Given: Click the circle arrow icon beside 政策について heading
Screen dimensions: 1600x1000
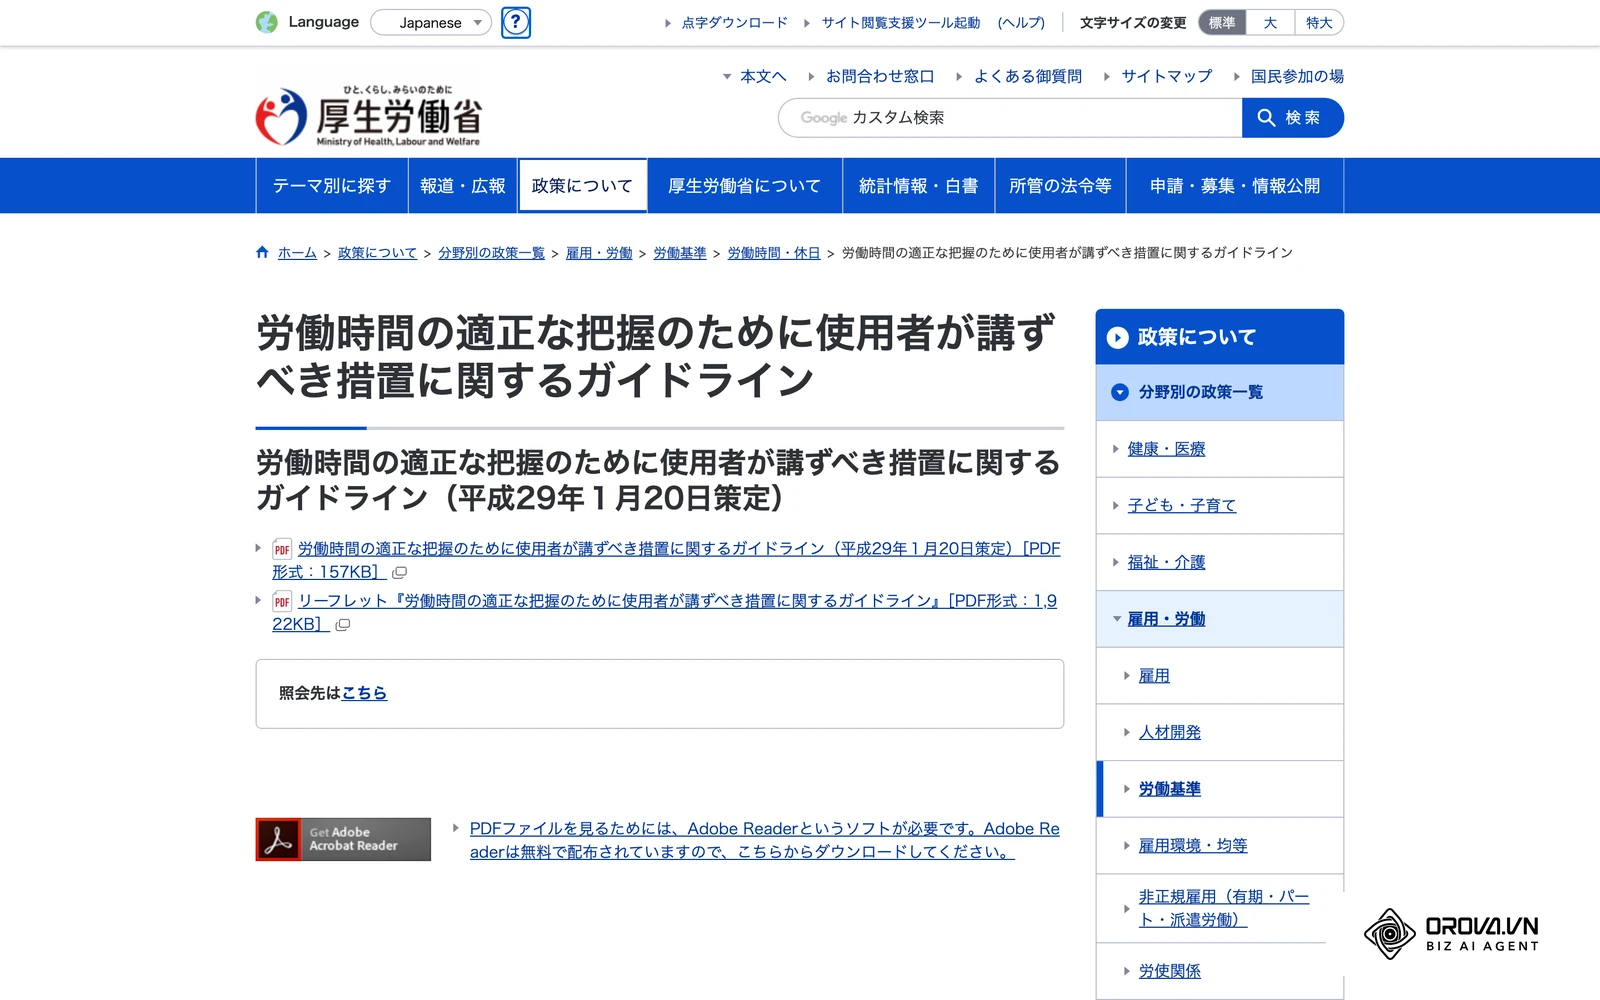Looking at the screenshot, I should tap(1118, 338).
